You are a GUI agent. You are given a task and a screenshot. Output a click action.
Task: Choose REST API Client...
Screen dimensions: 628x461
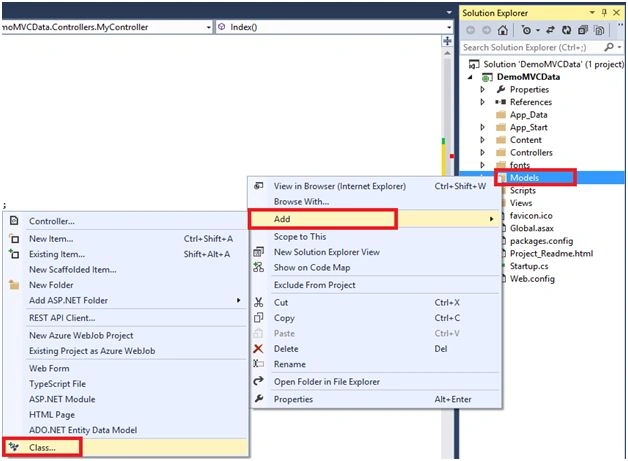[125, 318]
